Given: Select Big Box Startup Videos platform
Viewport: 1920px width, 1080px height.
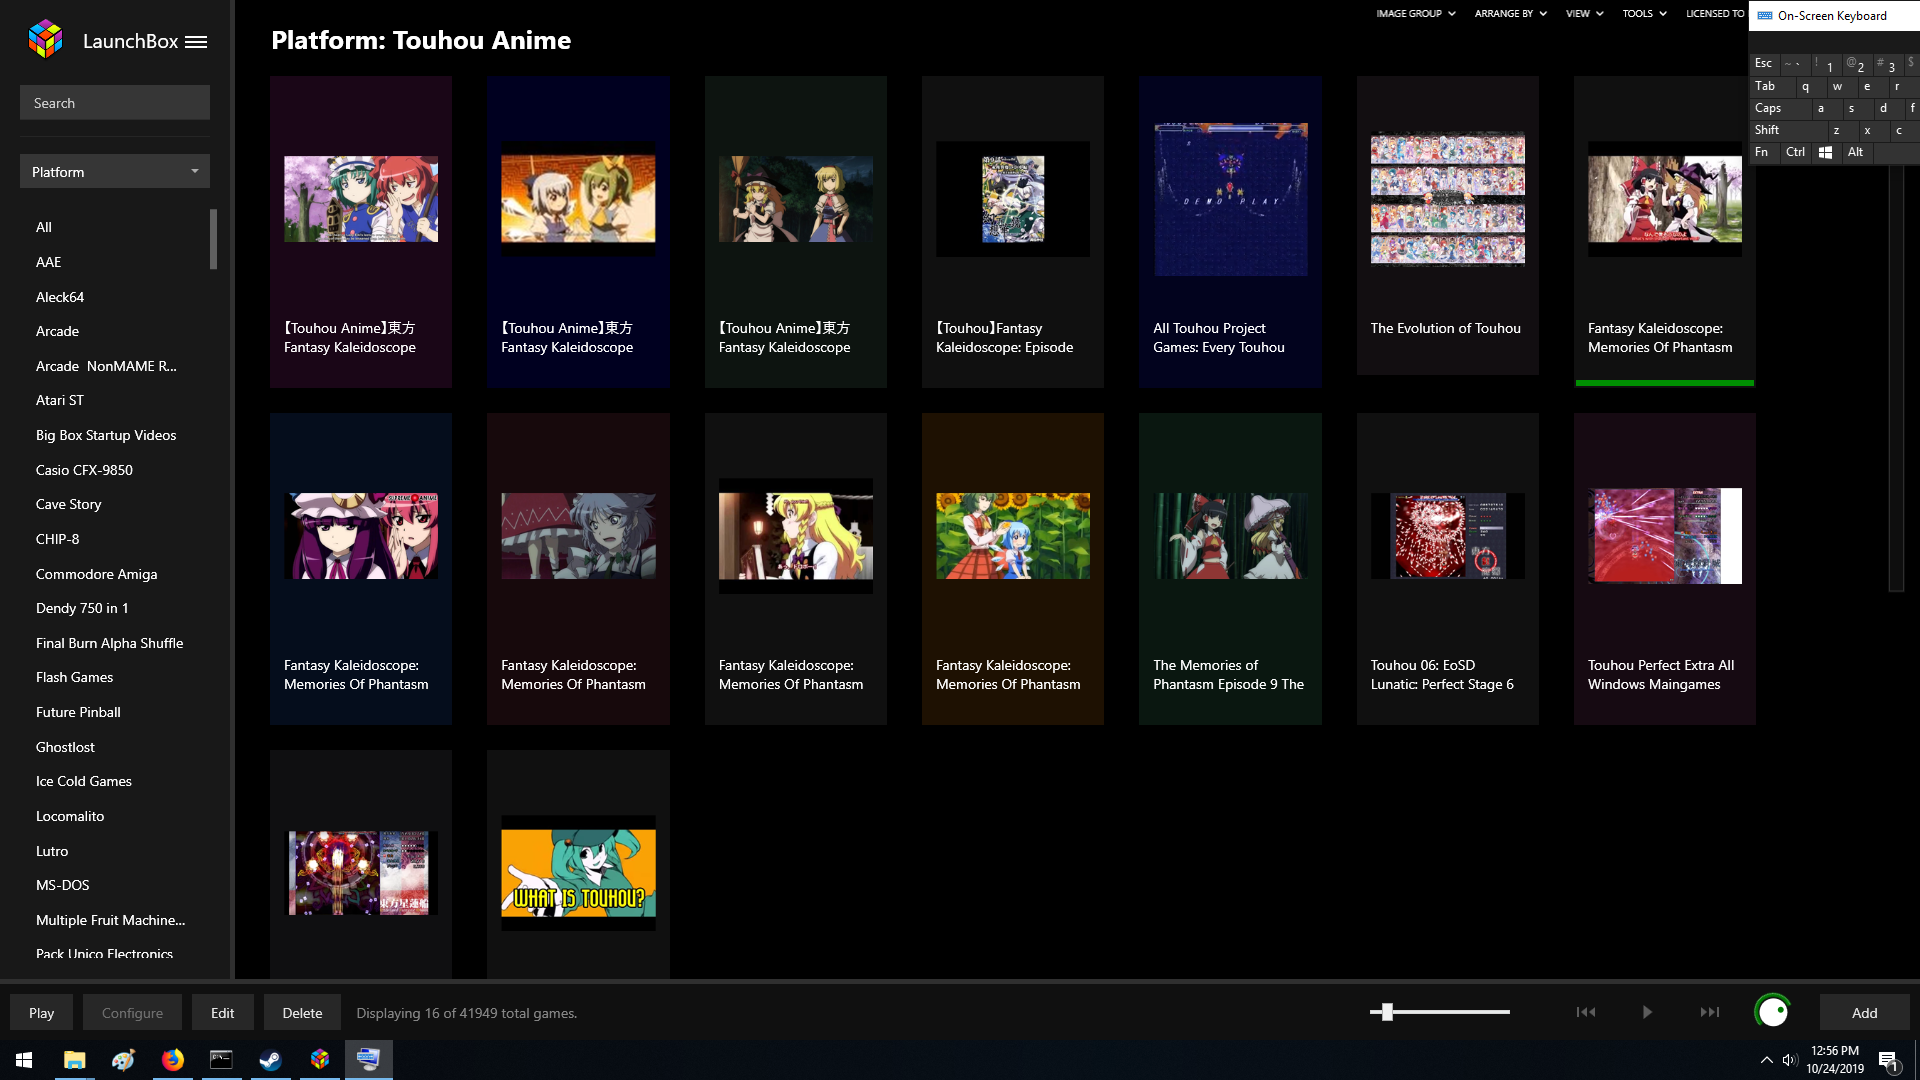Looking at the screenshot, I should point(106,435).
